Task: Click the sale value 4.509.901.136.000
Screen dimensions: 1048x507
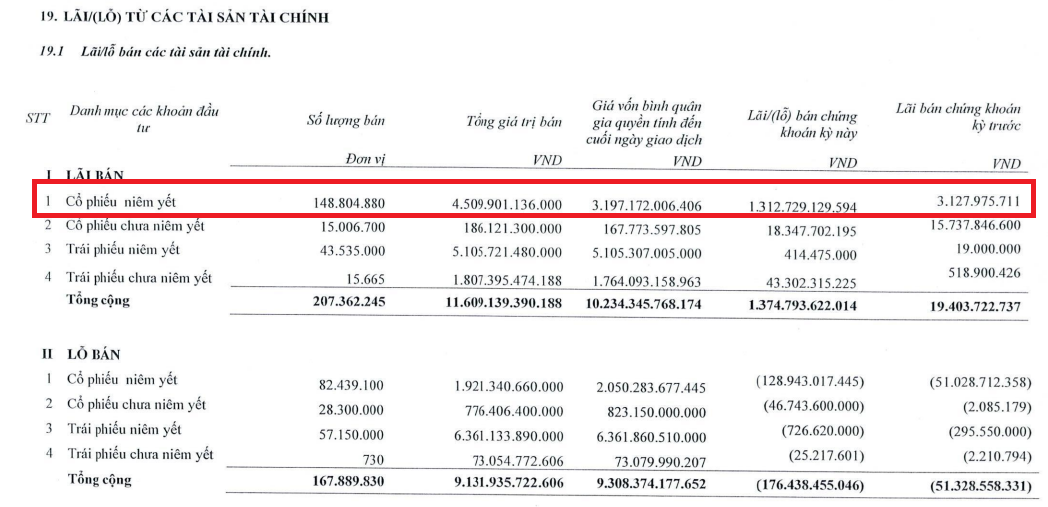Action: coord(508,205)
